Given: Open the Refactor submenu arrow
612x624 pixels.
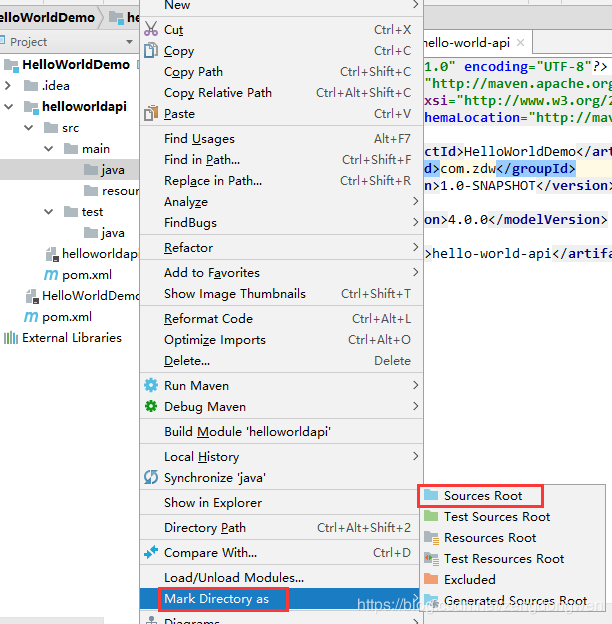Looking at the screenshot, I should 415,247.
